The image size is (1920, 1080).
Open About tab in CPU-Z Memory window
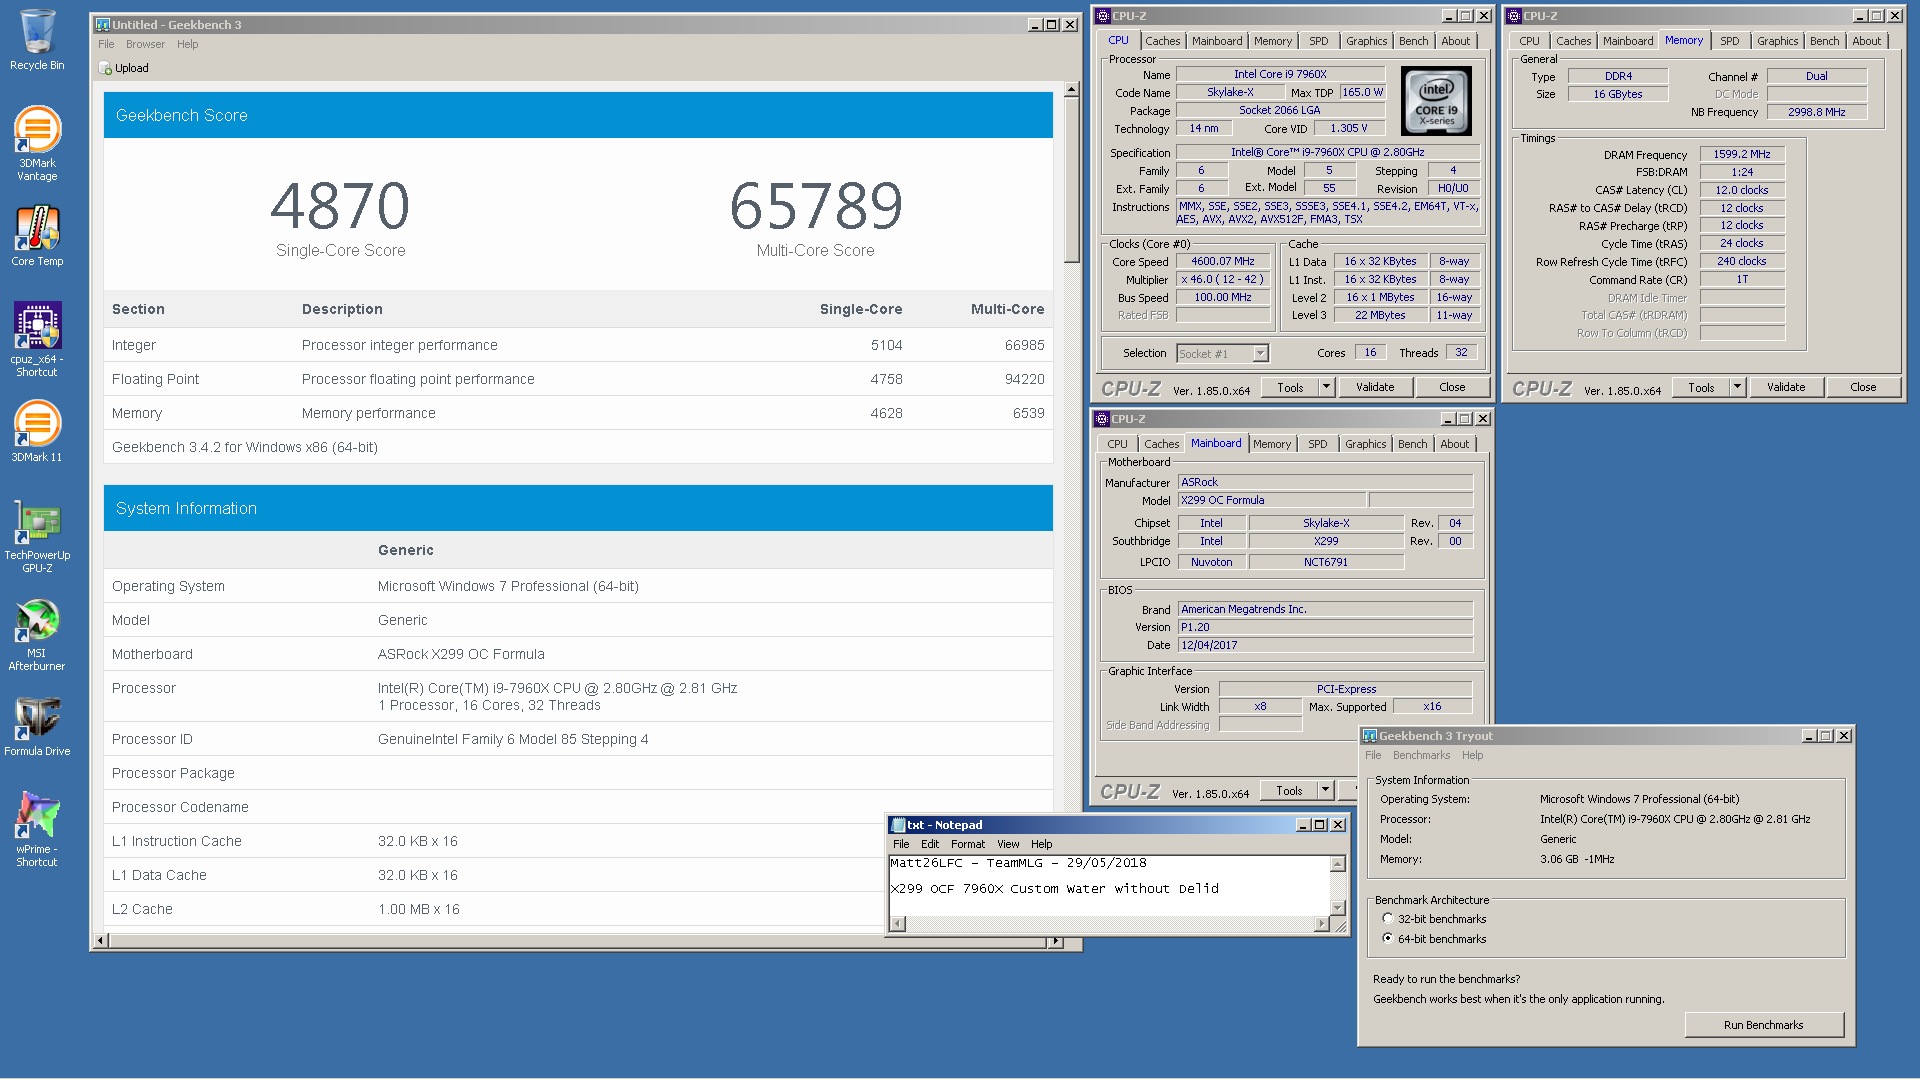pyautogui.click(x=1866, y=41)
